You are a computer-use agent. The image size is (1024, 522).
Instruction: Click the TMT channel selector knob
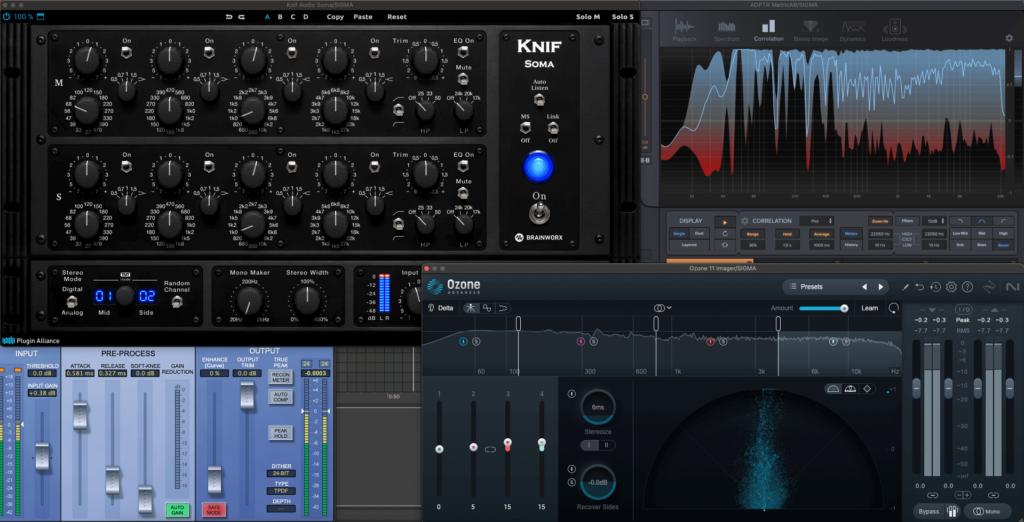pos(125,296)
